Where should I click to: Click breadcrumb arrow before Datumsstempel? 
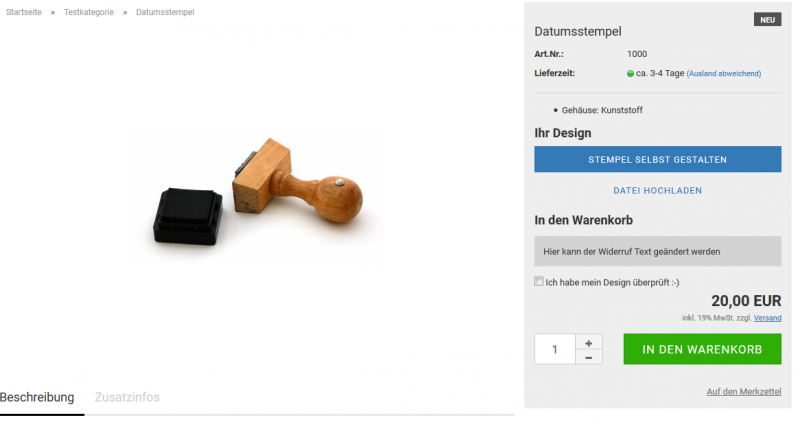125,12
